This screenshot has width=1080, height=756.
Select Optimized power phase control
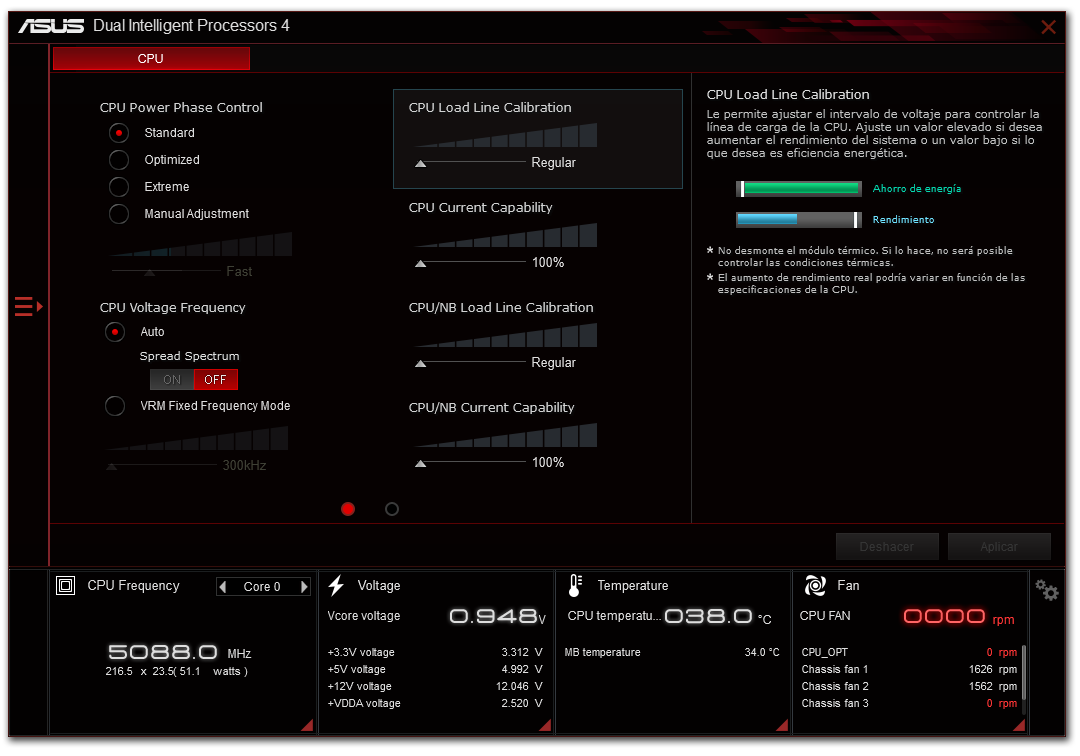click(x=119, y=160)
